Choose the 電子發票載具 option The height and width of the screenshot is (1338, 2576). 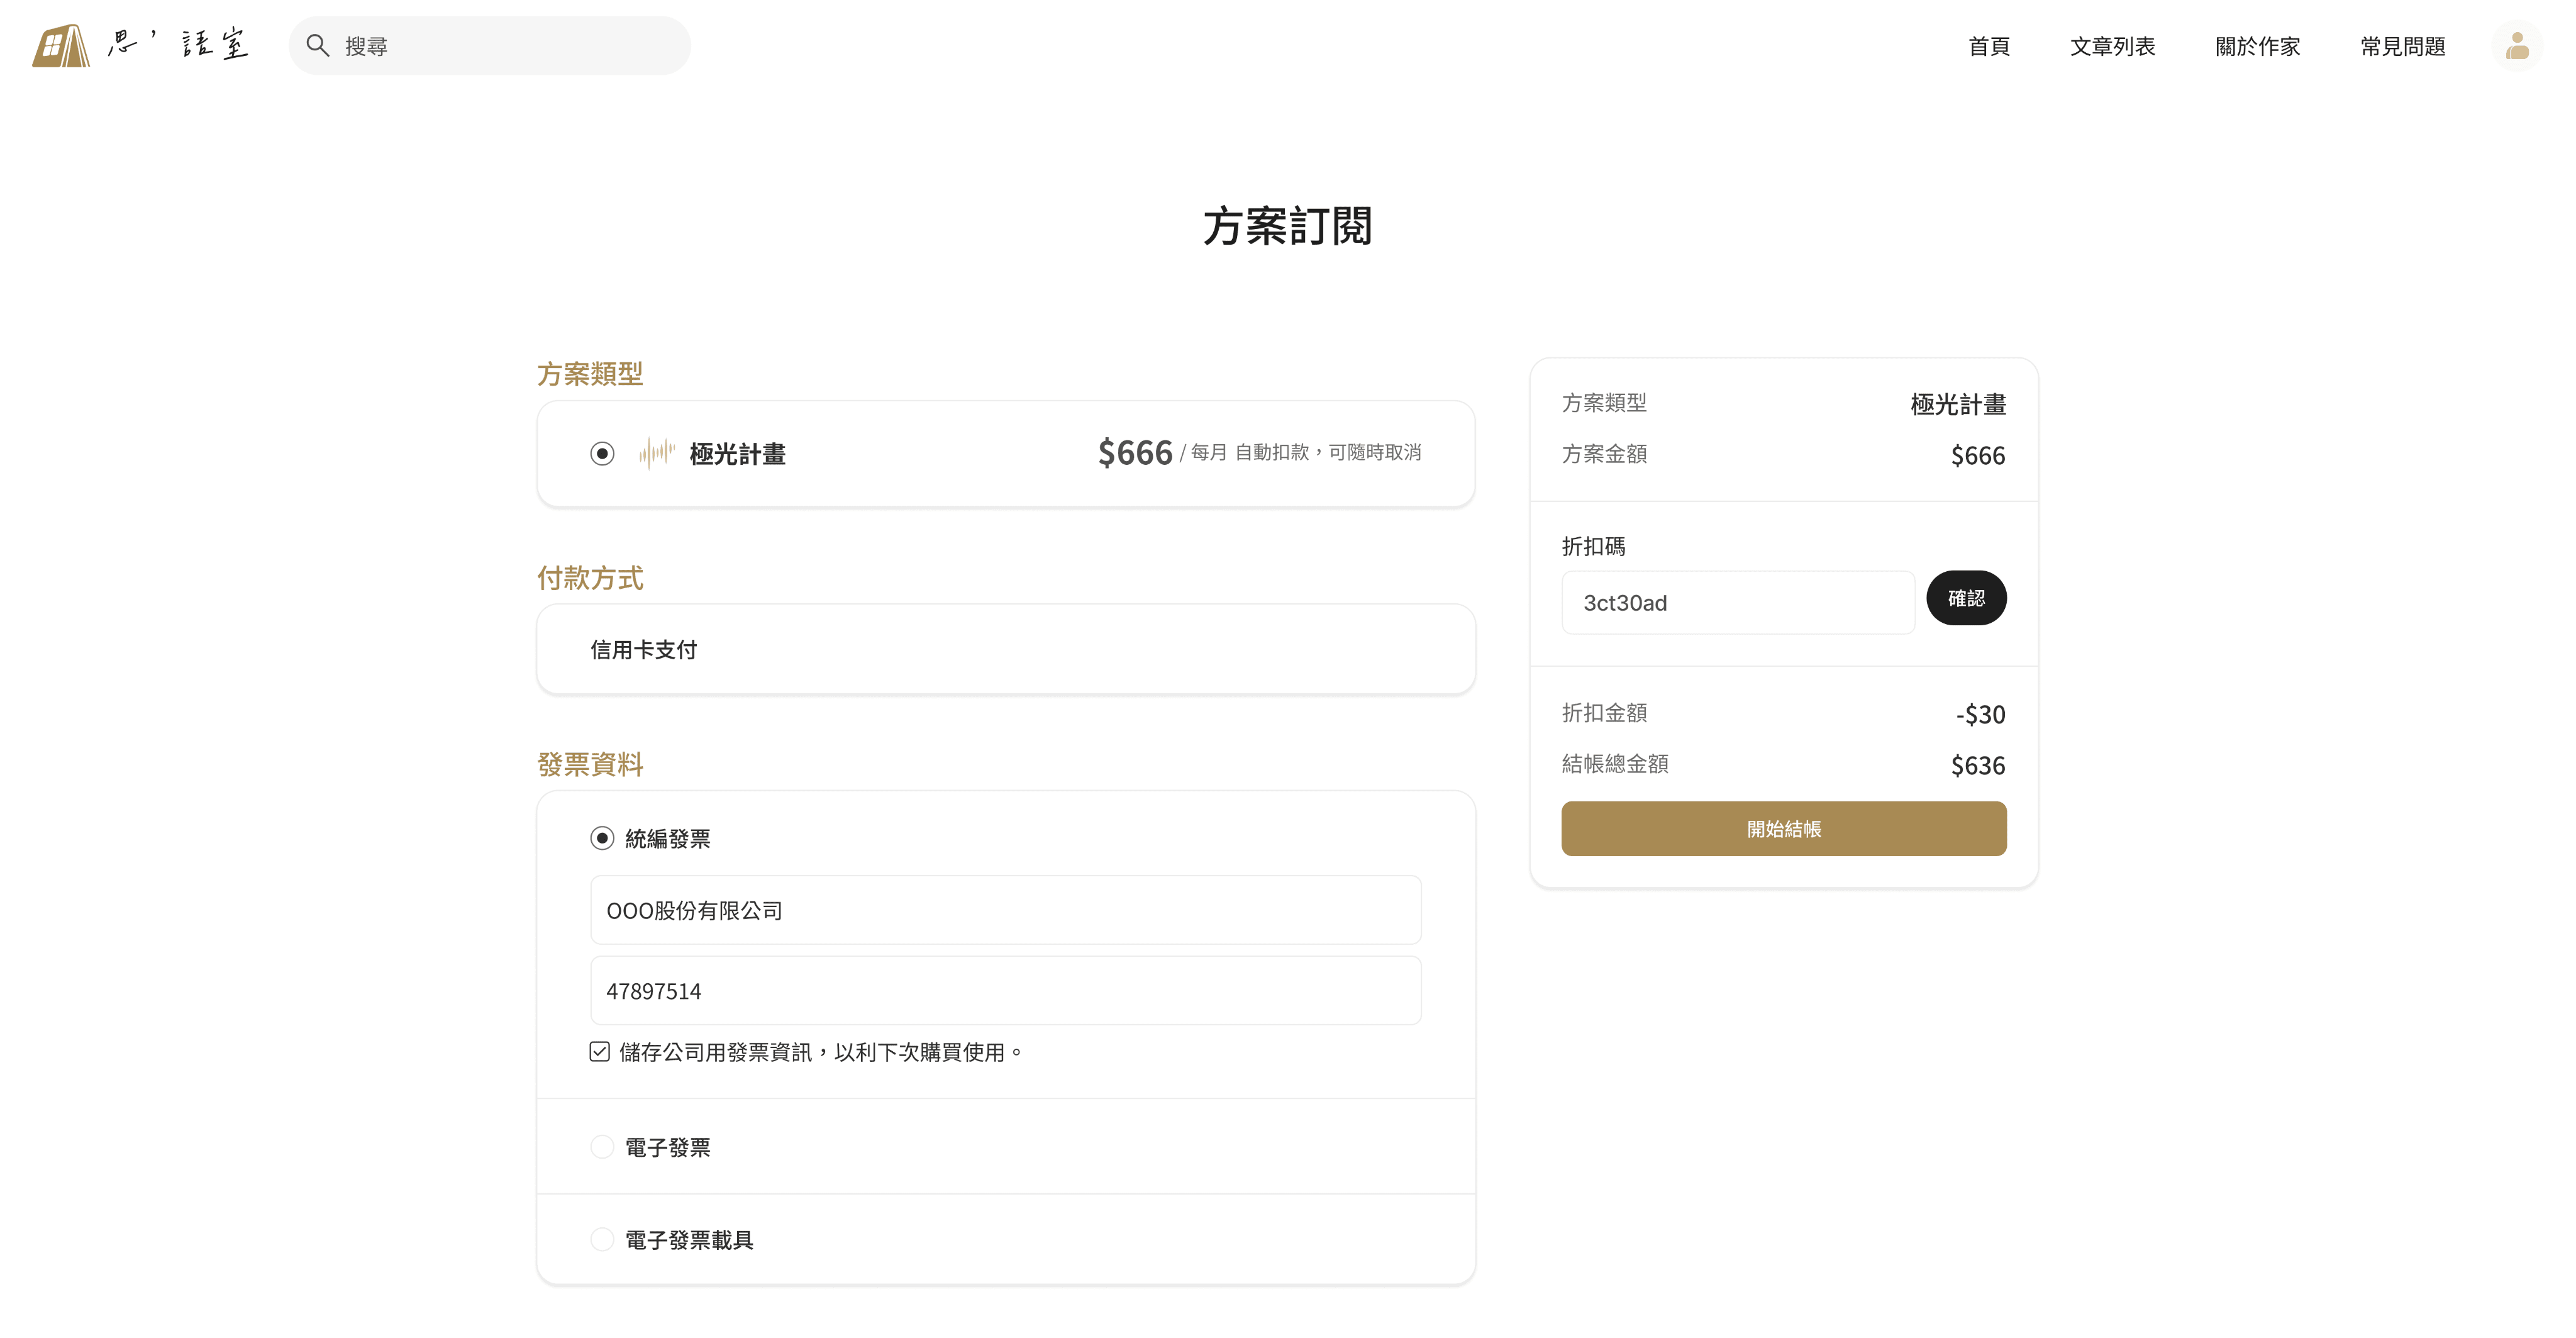[601, 1239]
